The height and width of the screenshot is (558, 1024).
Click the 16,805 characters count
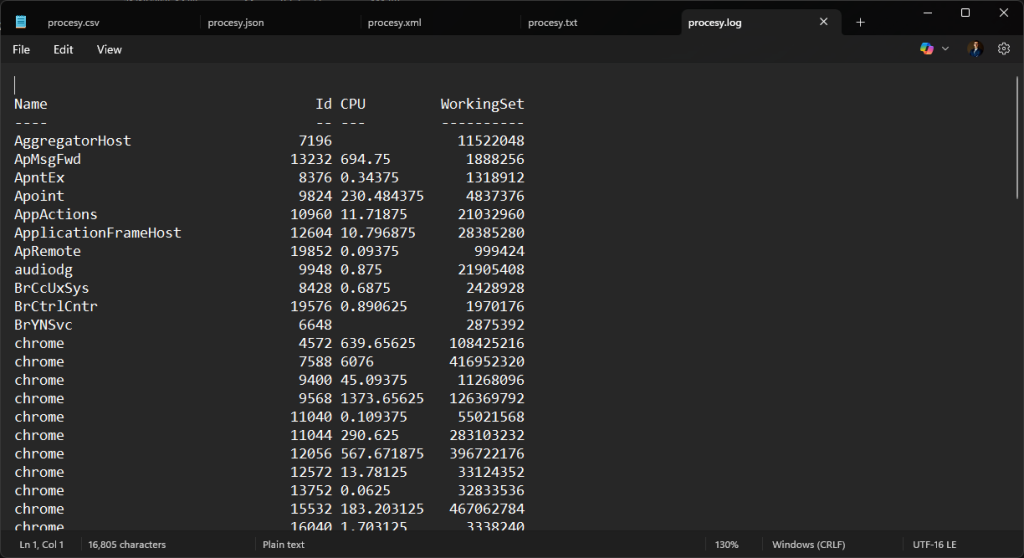pyautogui.click(x=127, y=545)
